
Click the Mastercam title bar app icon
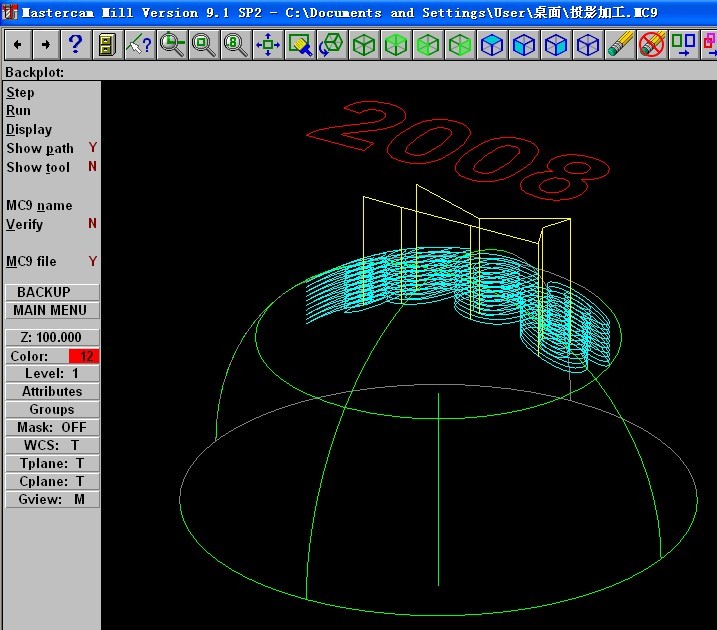click(9, 12)
